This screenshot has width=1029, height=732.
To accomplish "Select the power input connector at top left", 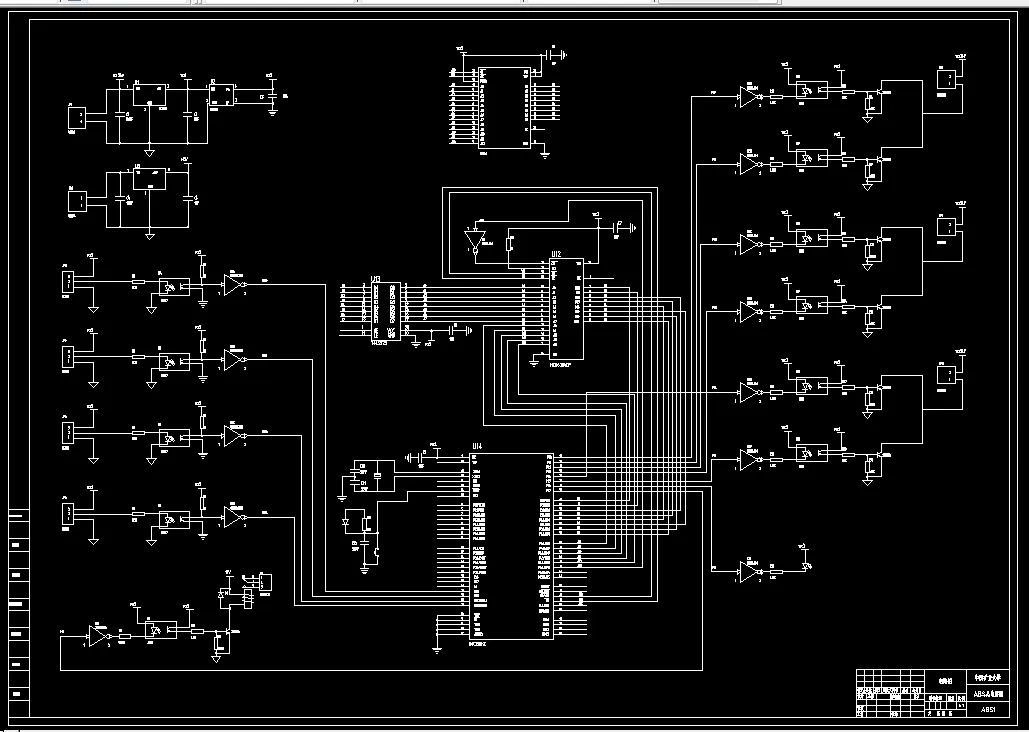I will [77, 118].
